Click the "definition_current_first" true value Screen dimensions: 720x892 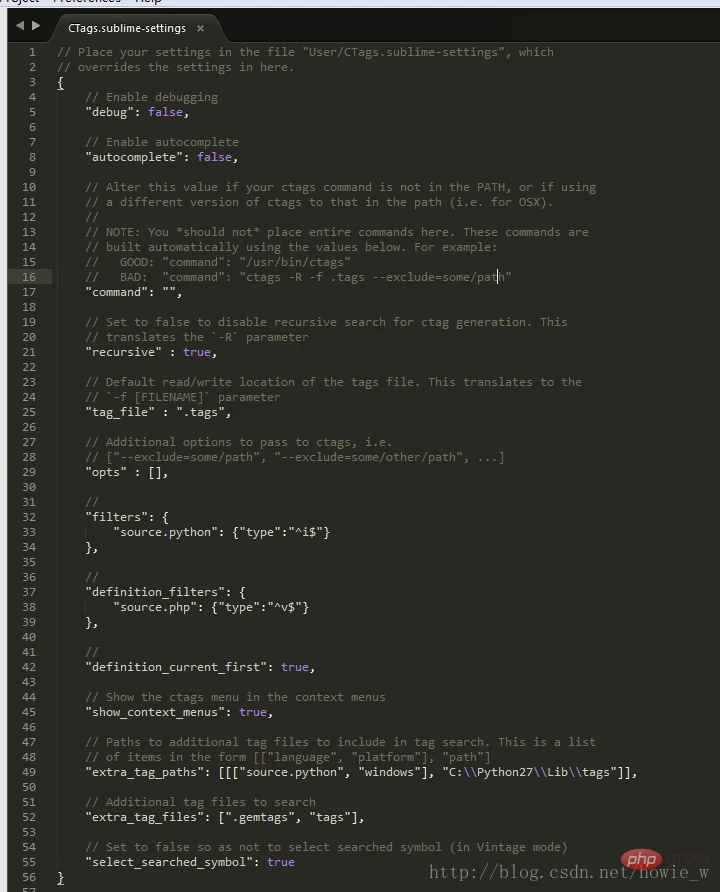pos(295,667)
